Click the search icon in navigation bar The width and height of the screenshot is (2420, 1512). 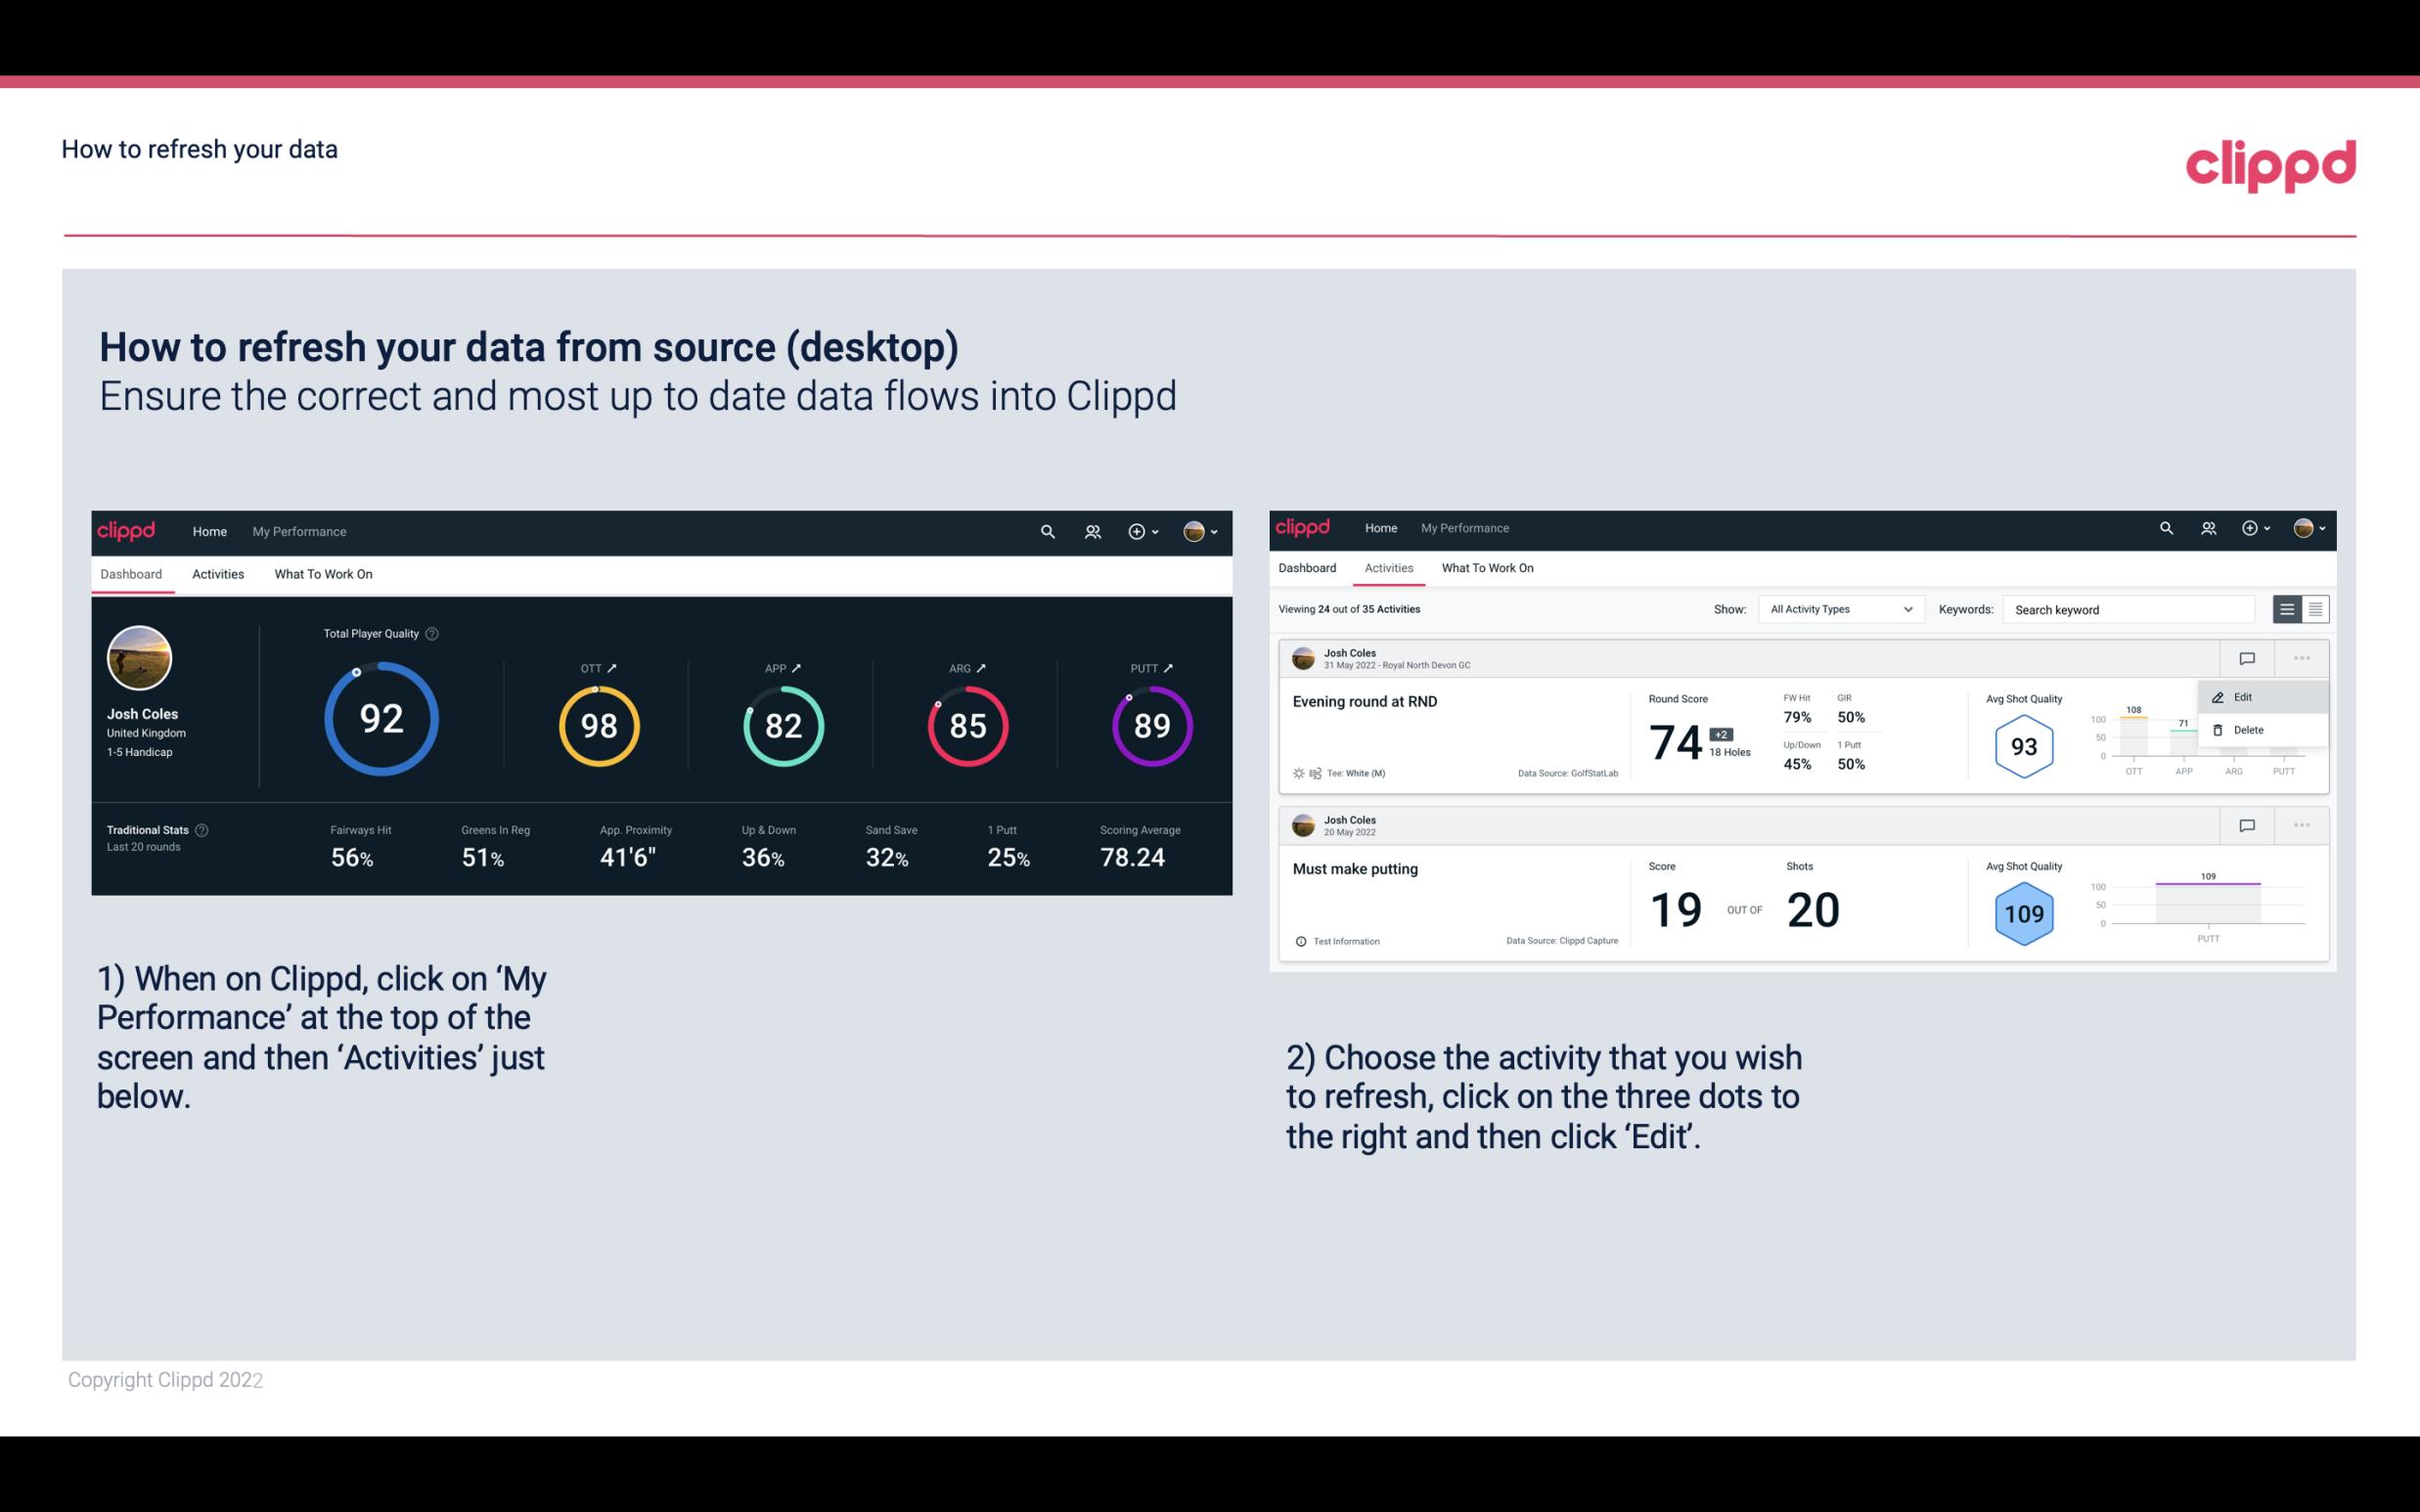pos(1046,529)
